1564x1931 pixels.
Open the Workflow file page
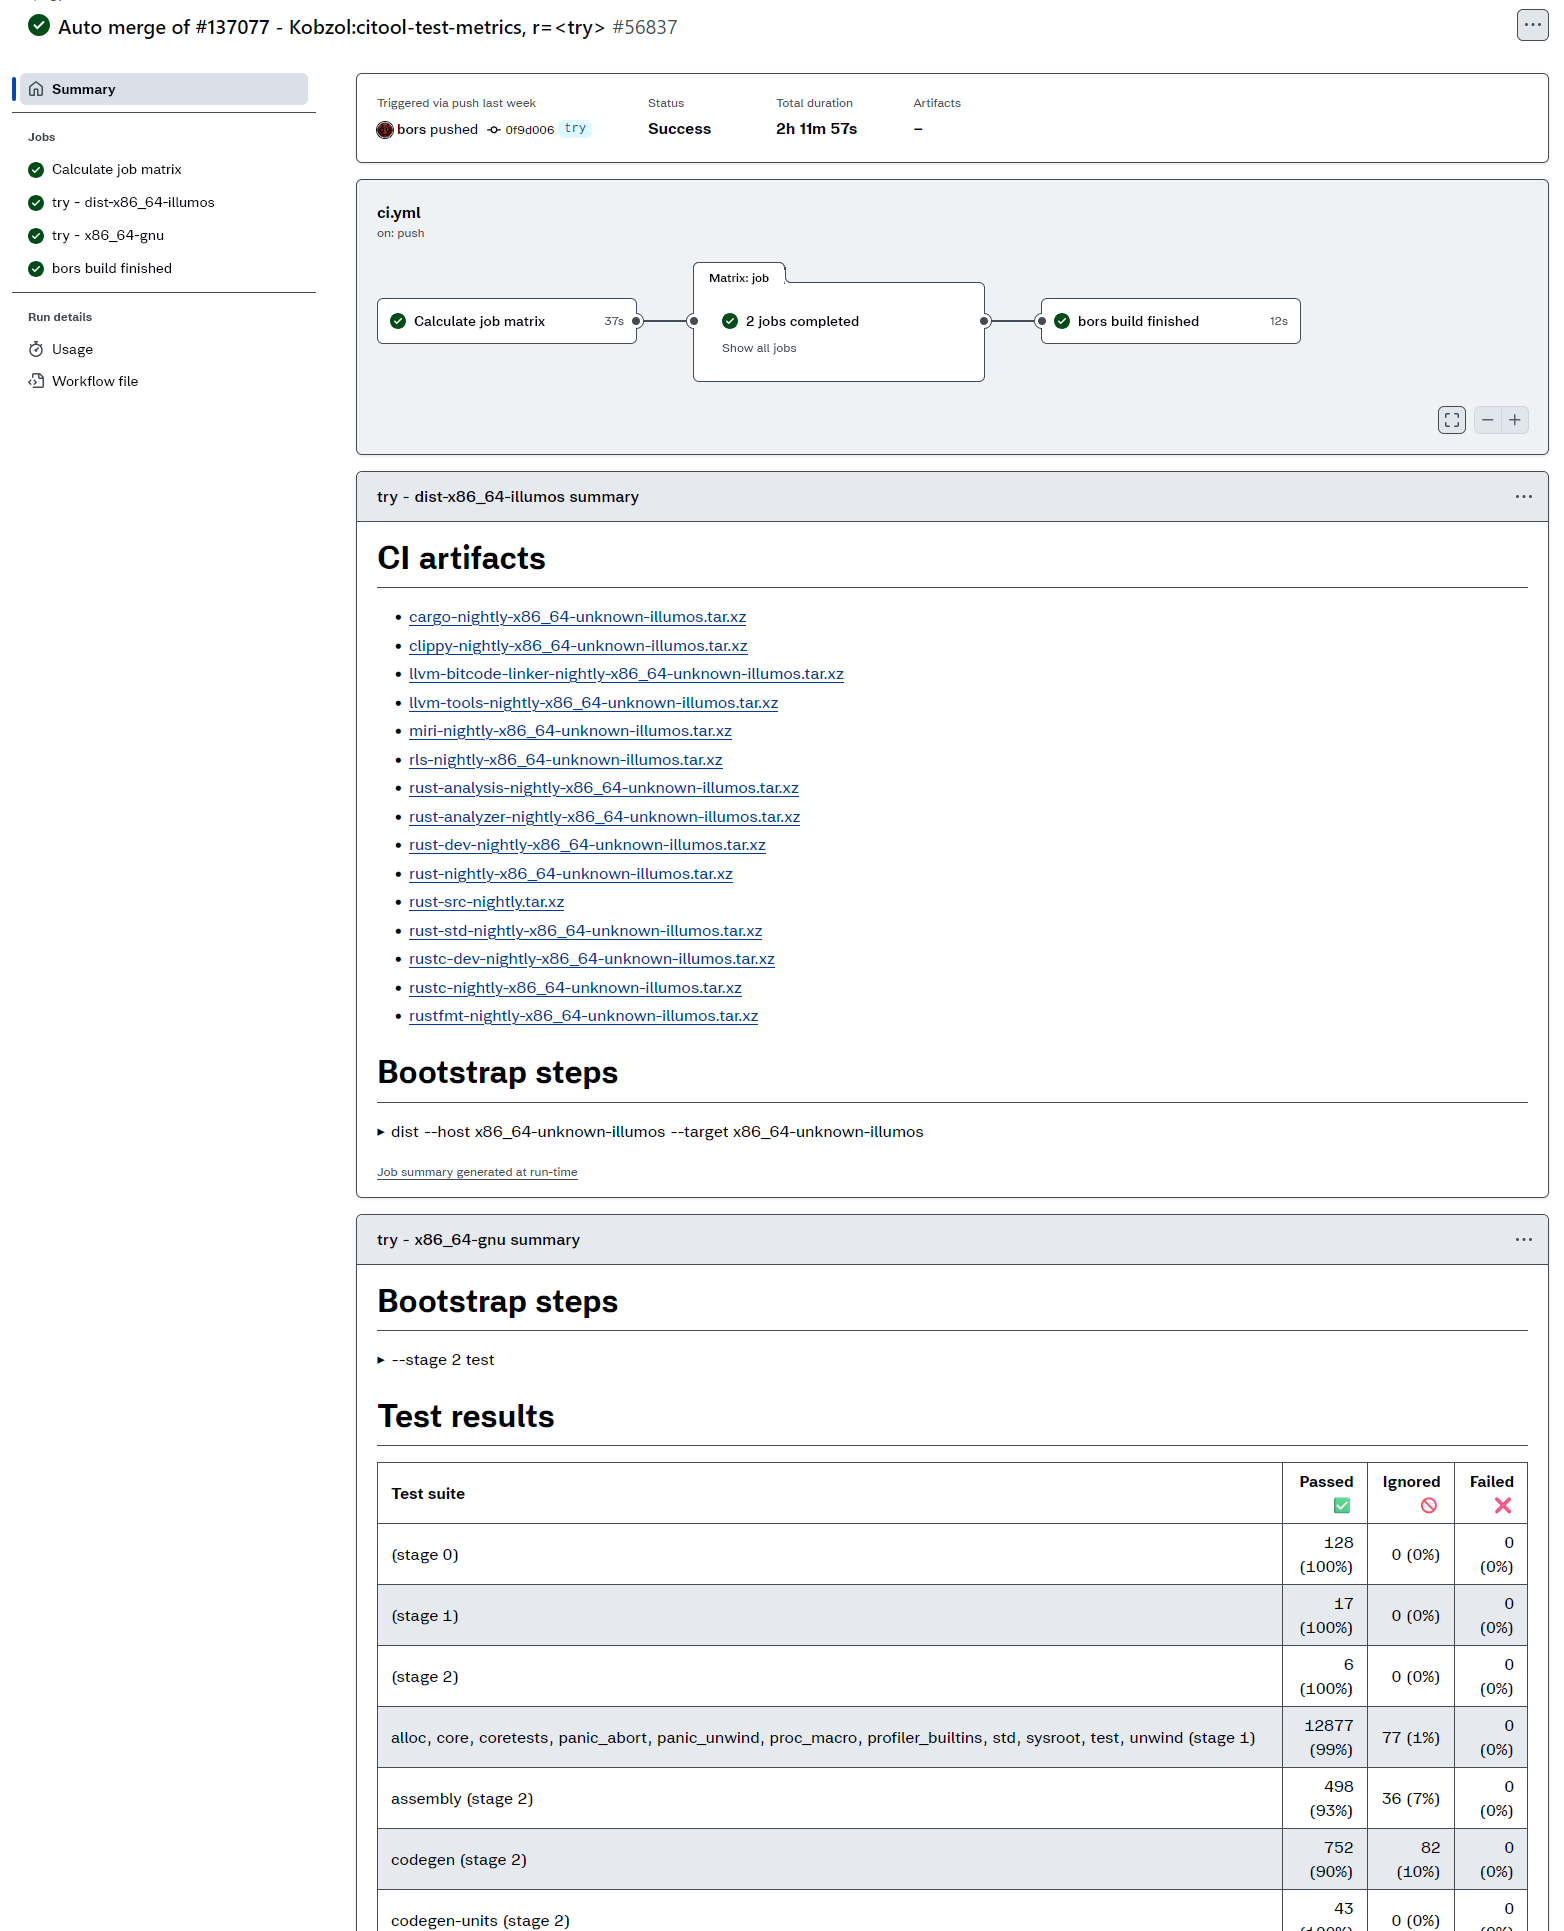tap(95, 381)
